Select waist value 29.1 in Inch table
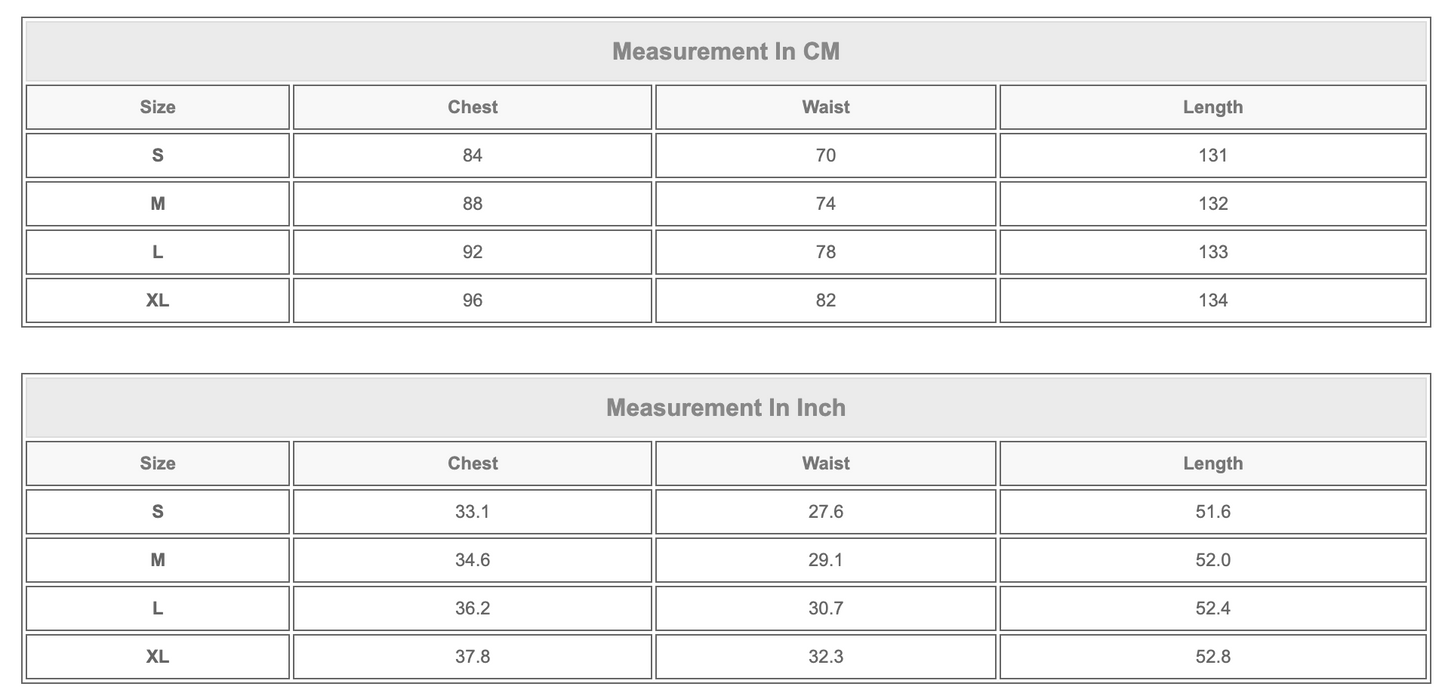Viewport: 1445px width, 699px height. pos(826,560)
